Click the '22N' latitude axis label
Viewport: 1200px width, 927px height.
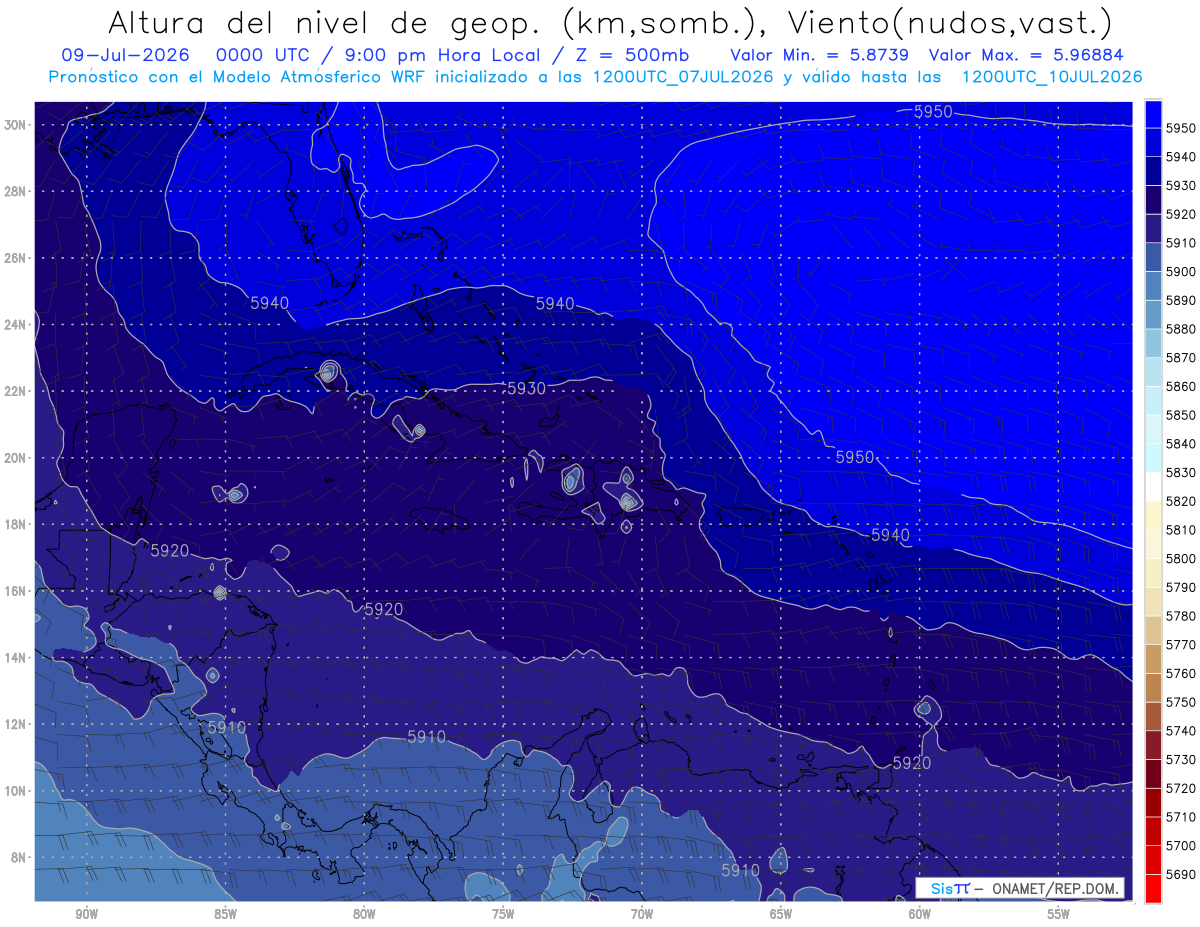coord(14,391)
